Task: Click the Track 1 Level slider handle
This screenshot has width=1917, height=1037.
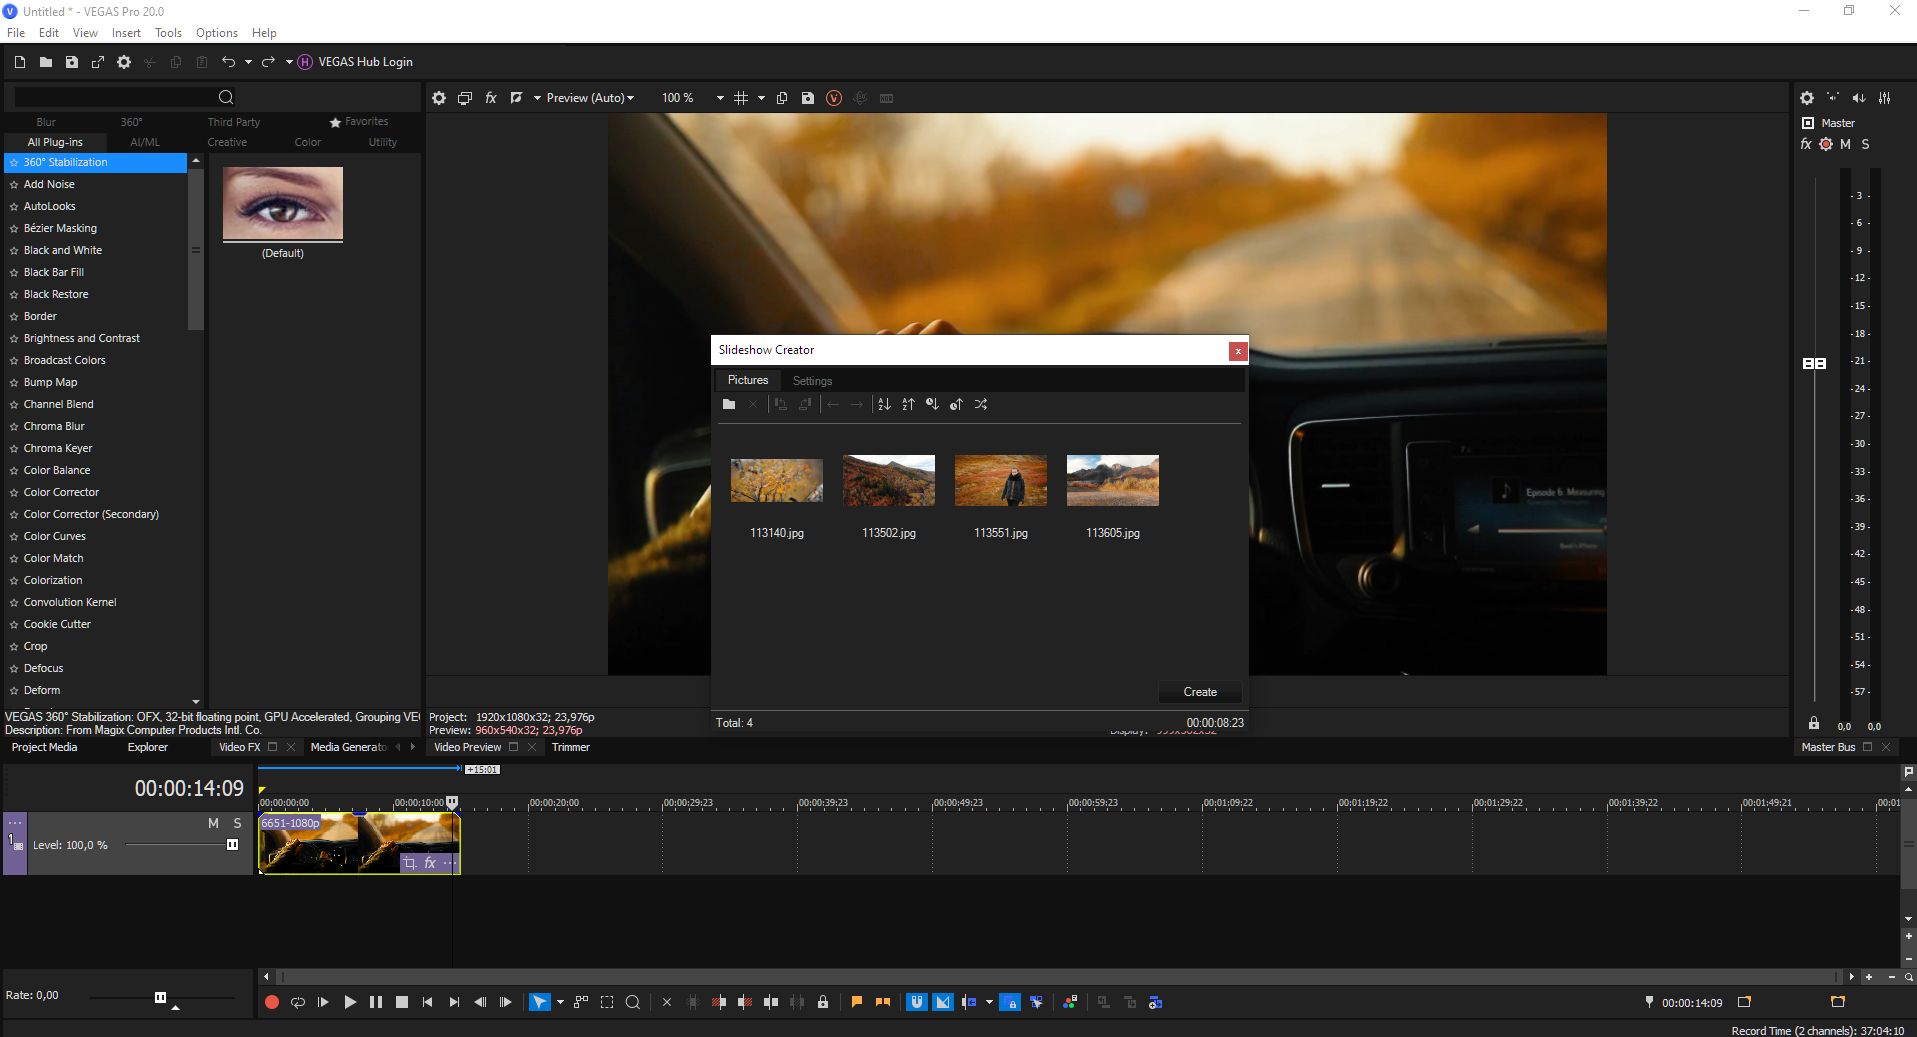Action: (x=232, y=845)
